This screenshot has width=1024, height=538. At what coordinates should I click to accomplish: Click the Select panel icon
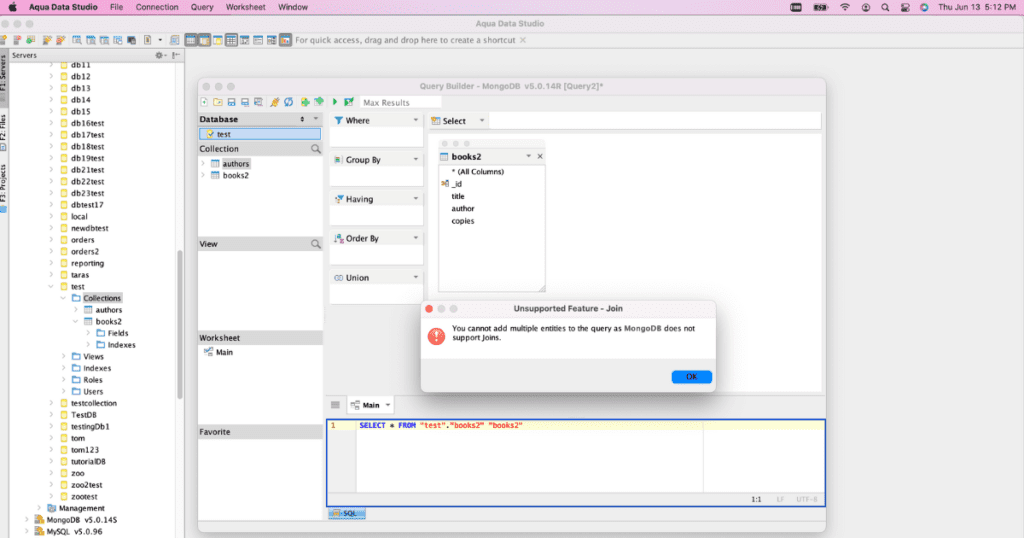point(436,121)
